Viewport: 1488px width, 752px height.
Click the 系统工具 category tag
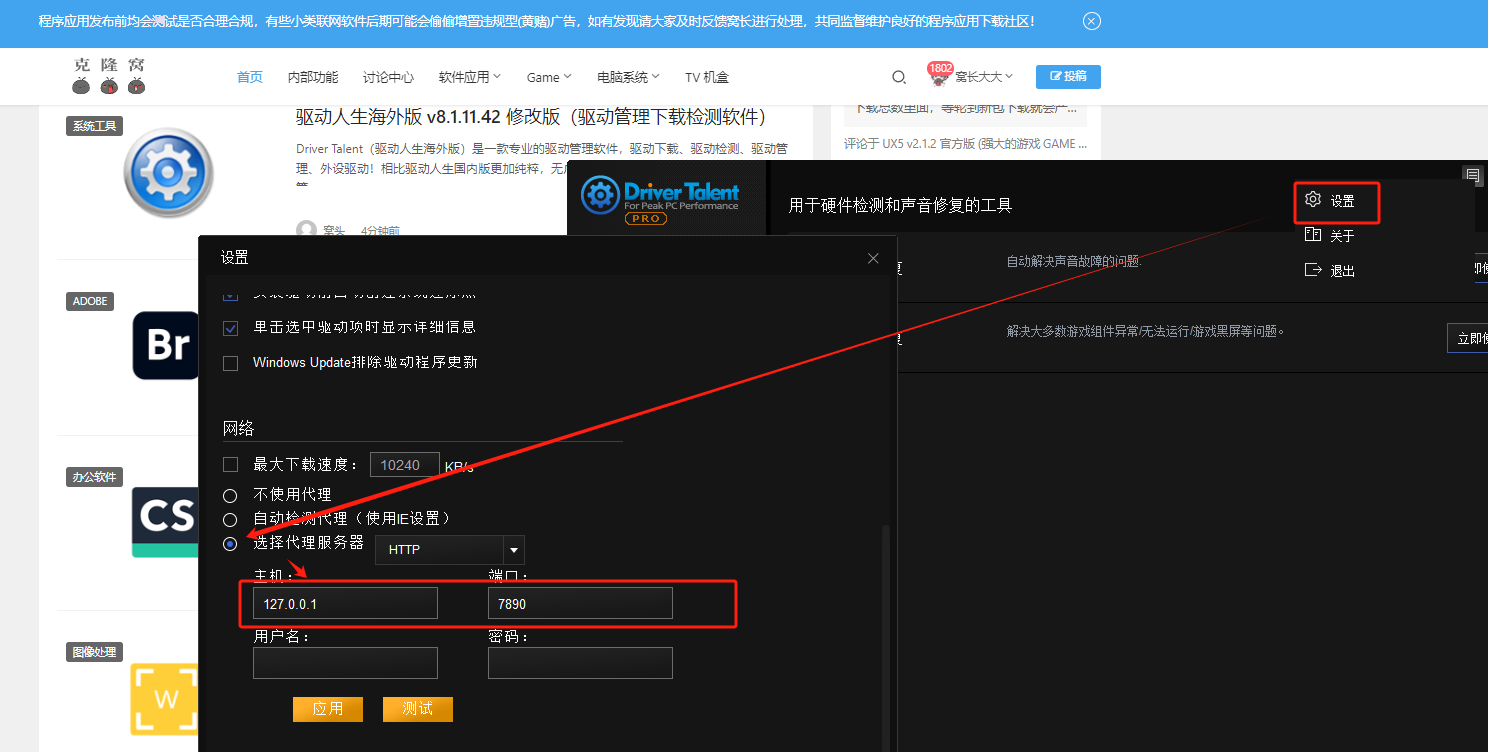coord(95,126)
